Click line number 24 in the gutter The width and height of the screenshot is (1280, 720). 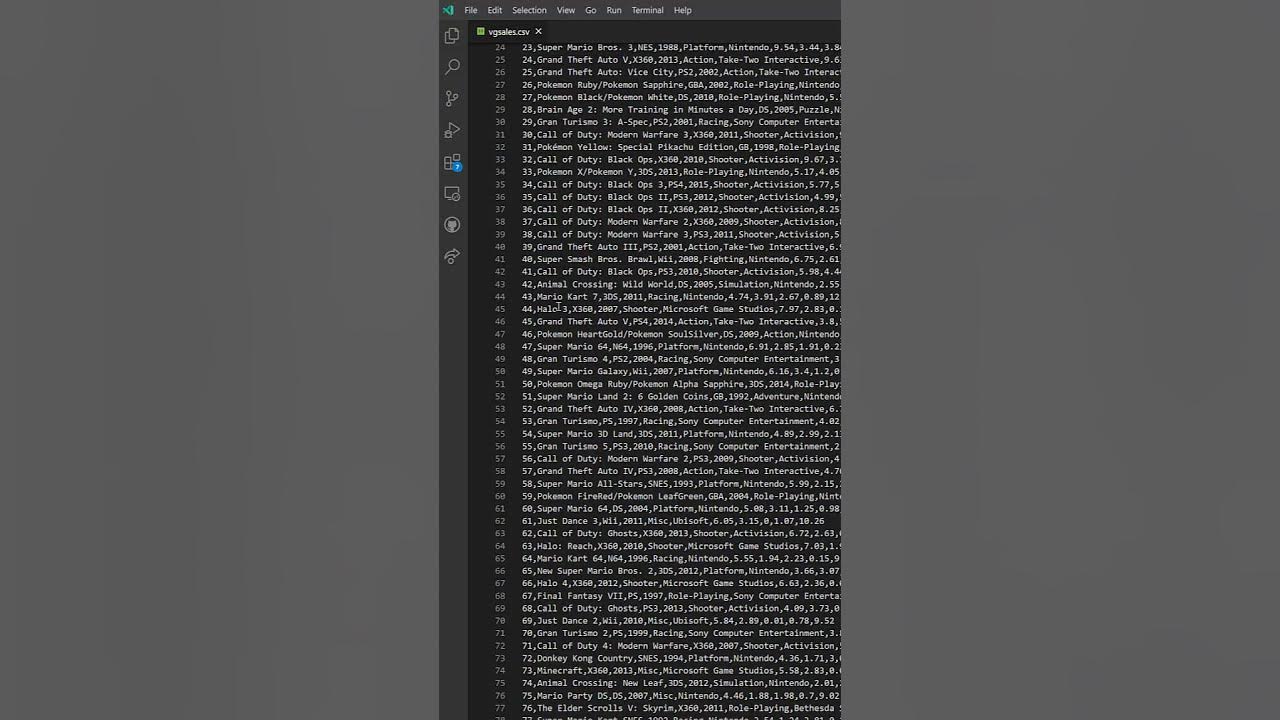[500, 47]
